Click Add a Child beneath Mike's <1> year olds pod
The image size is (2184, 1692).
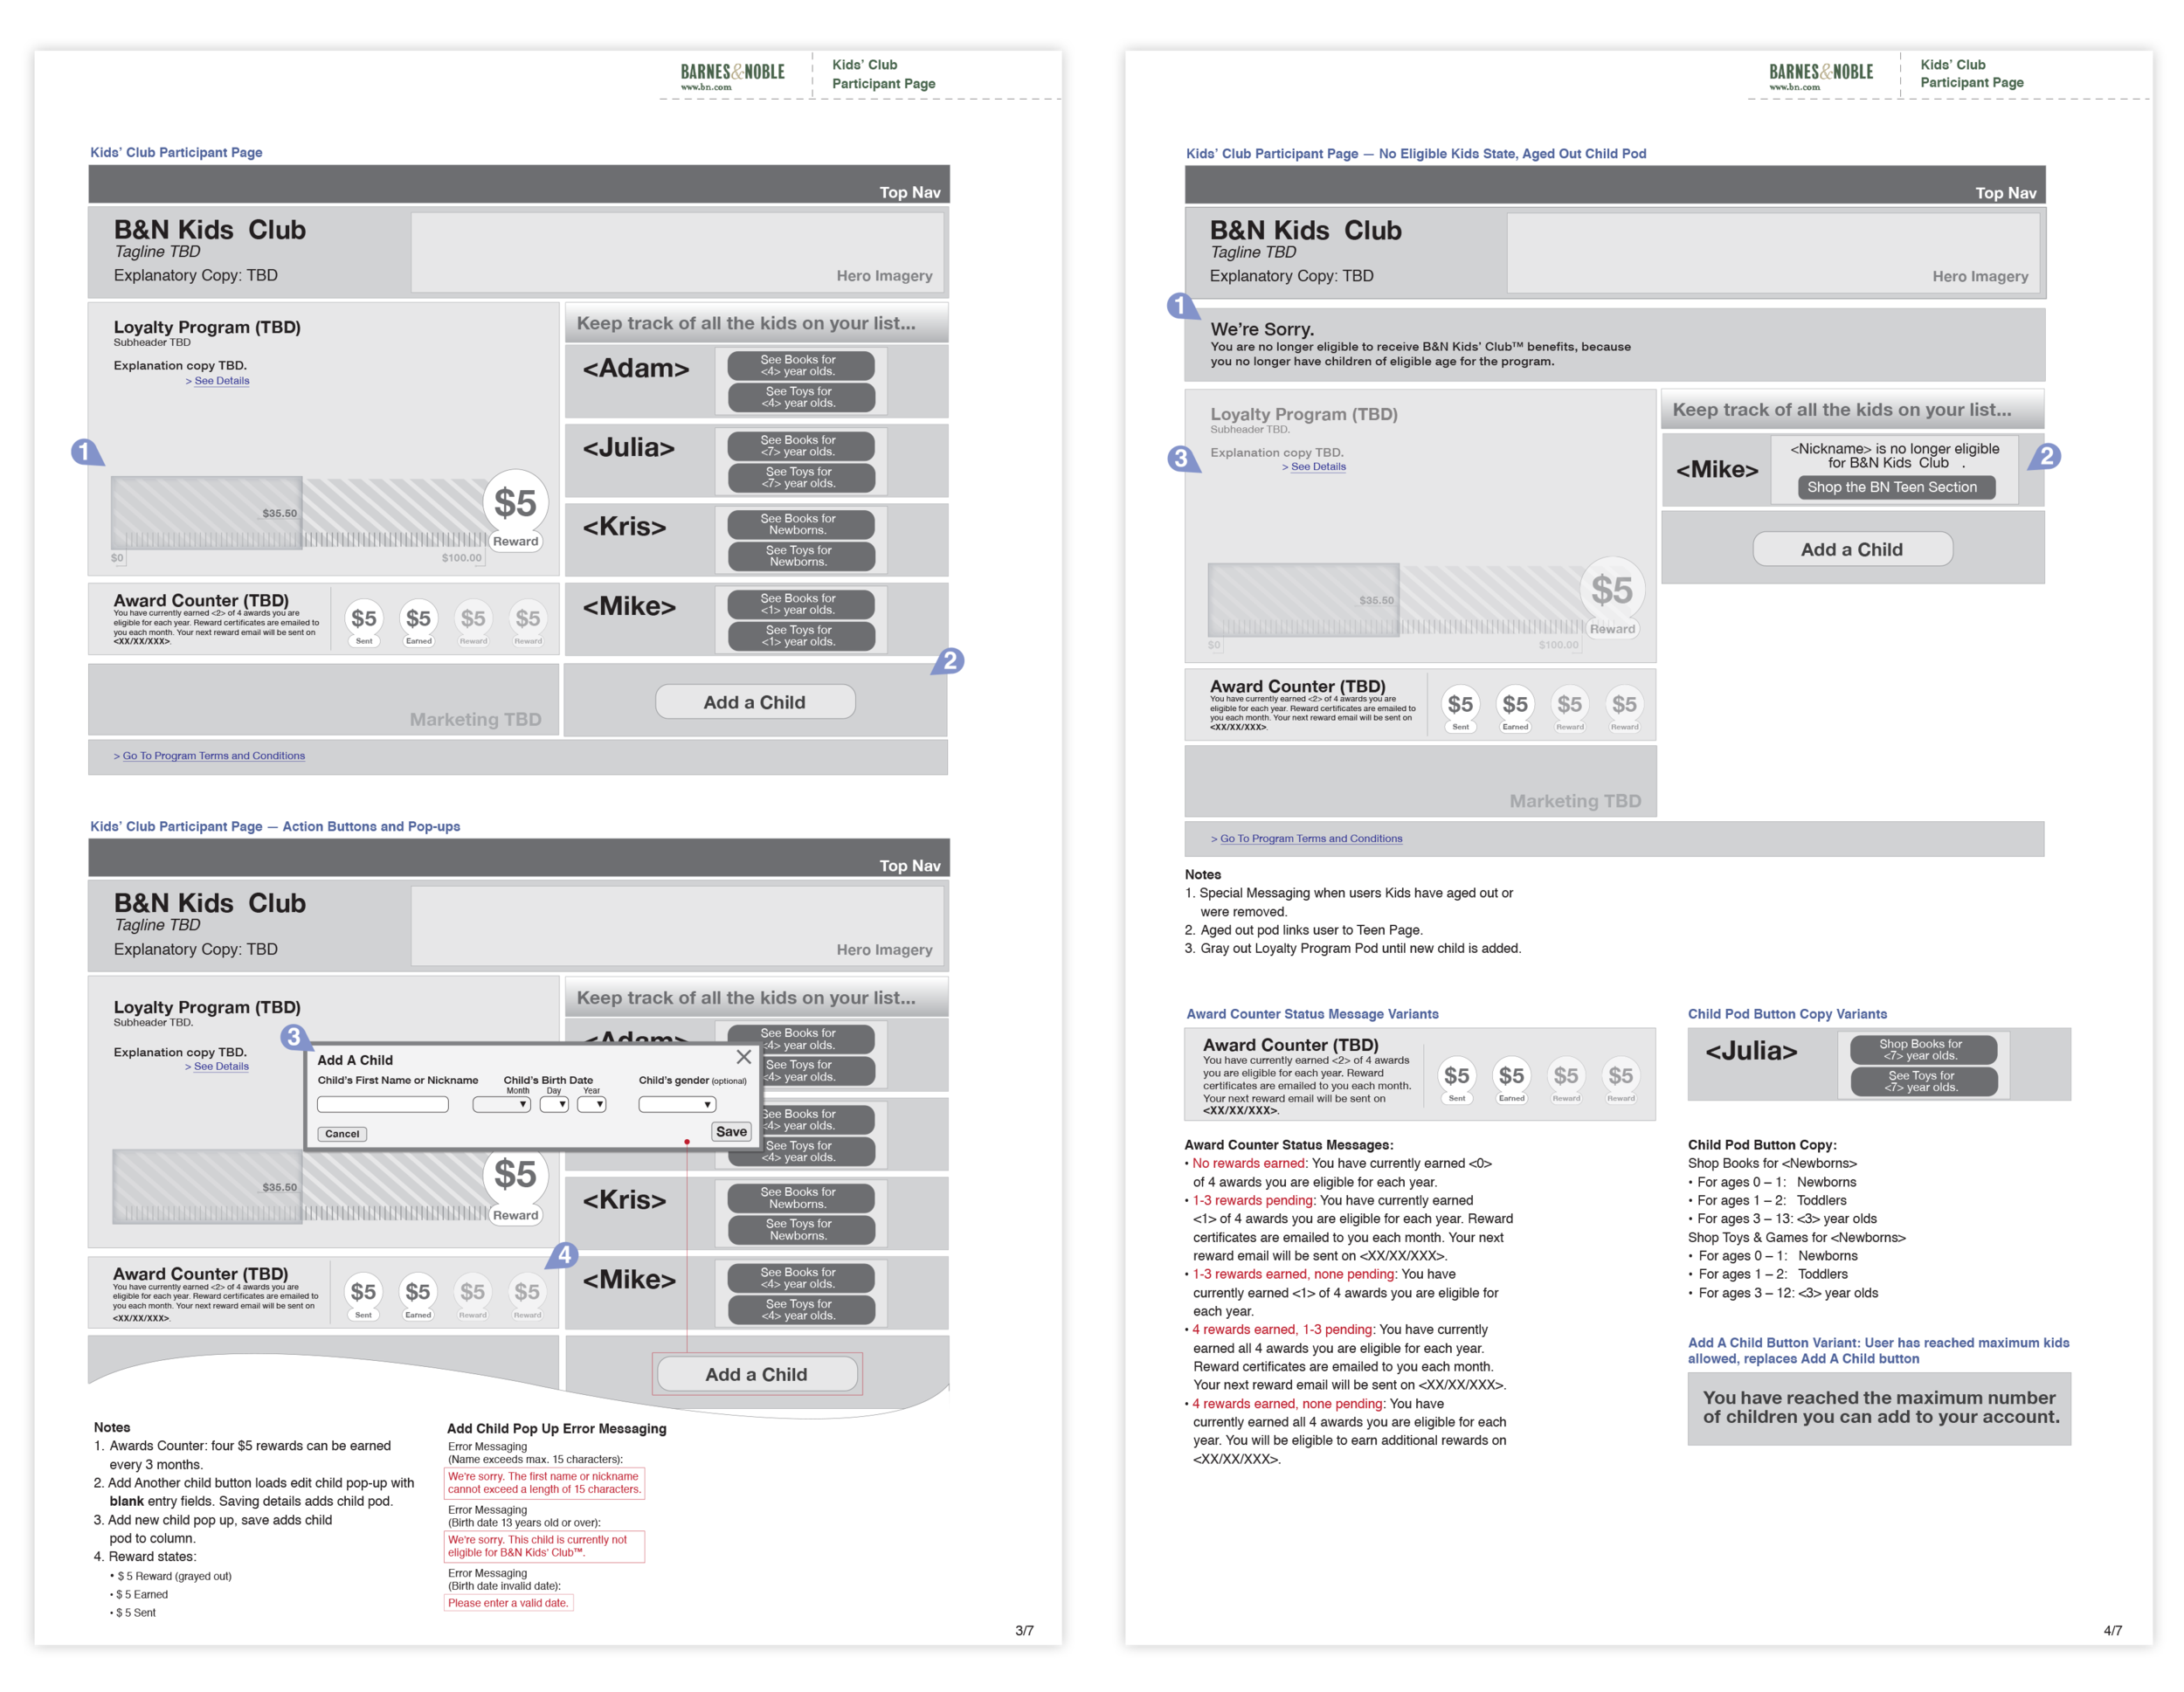(755, 702)
